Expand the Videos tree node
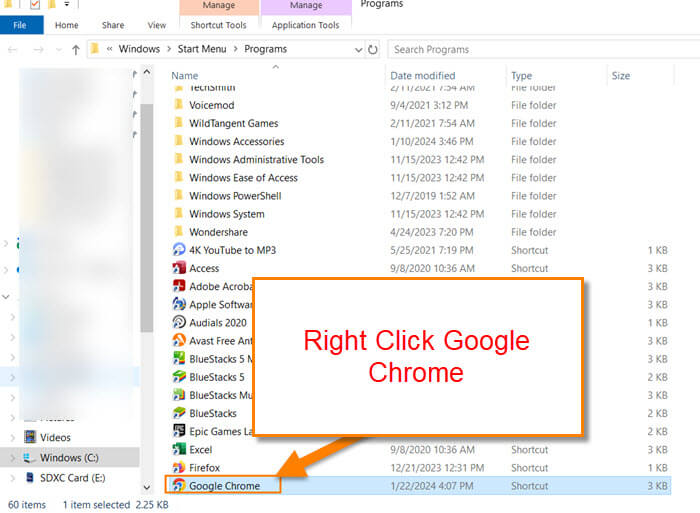 click(12, 438)
